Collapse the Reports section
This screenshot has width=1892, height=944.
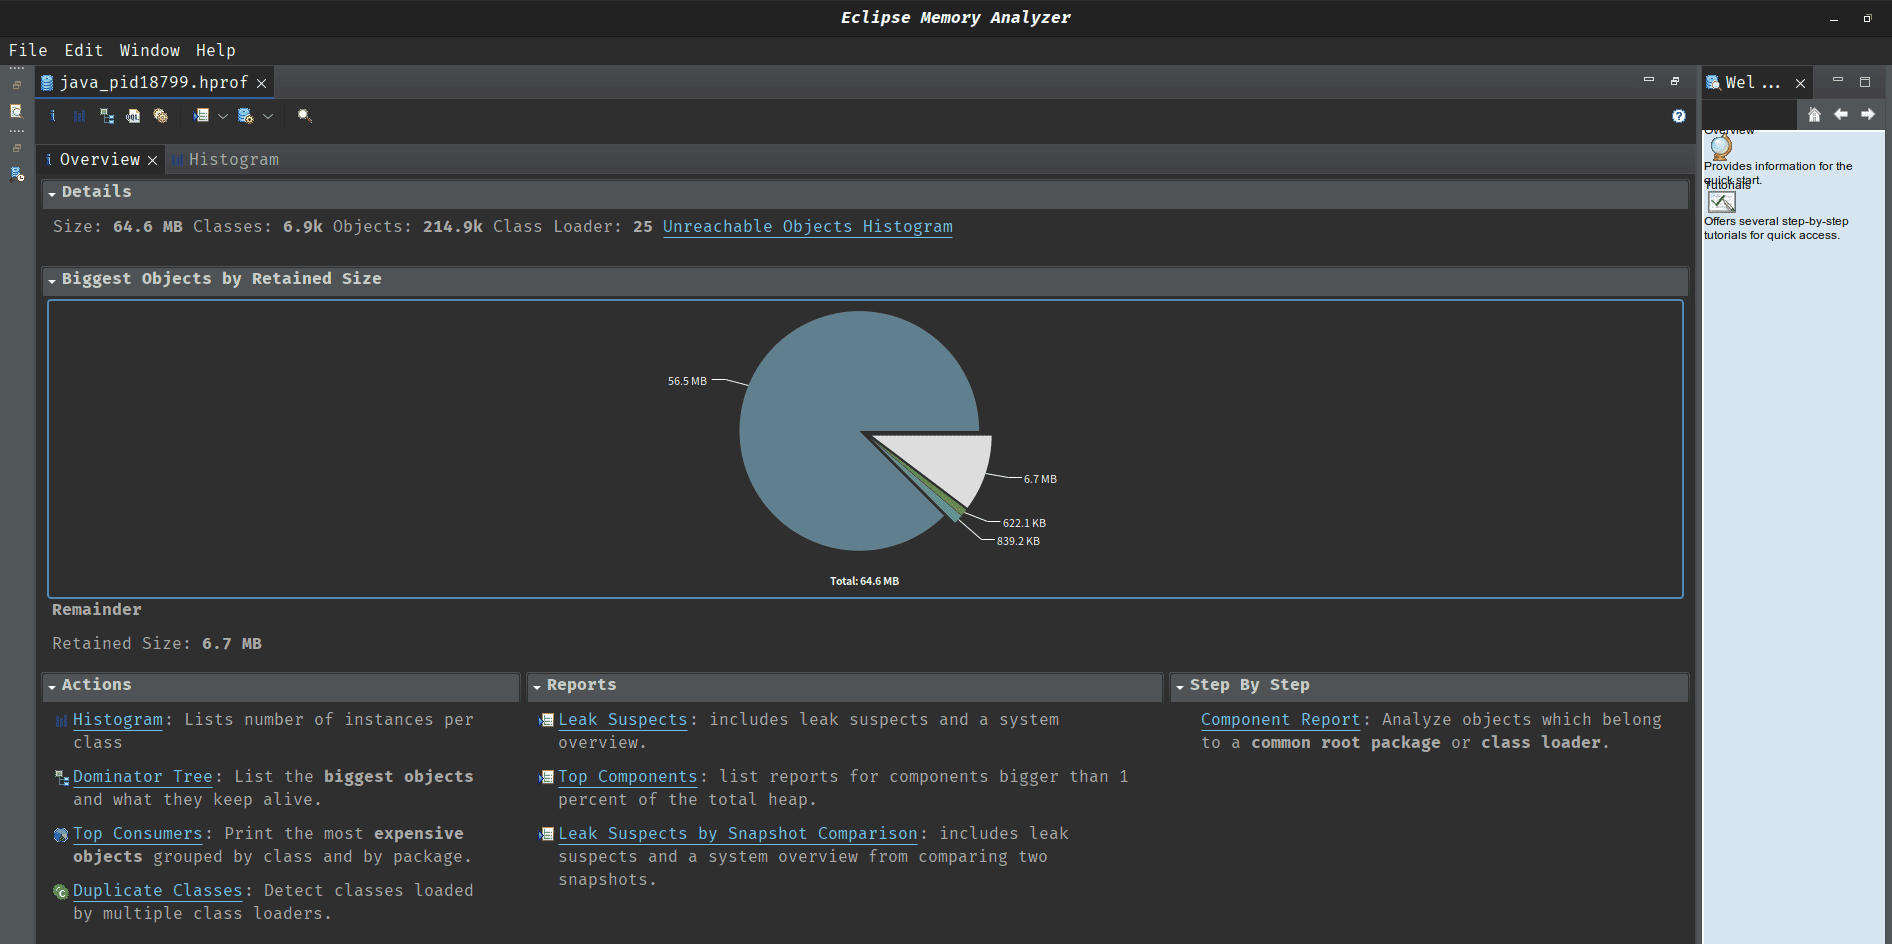[537, 686]
